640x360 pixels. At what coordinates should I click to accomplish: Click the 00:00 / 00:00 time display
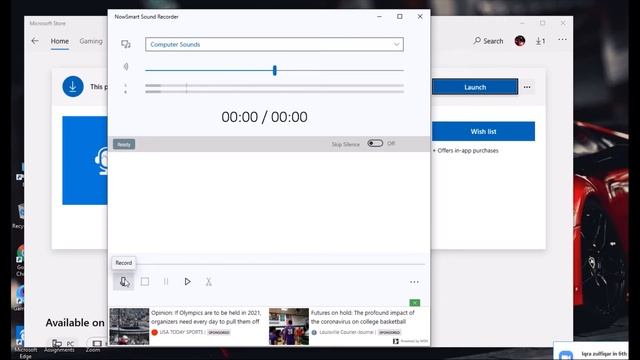(x=264, y=117)
